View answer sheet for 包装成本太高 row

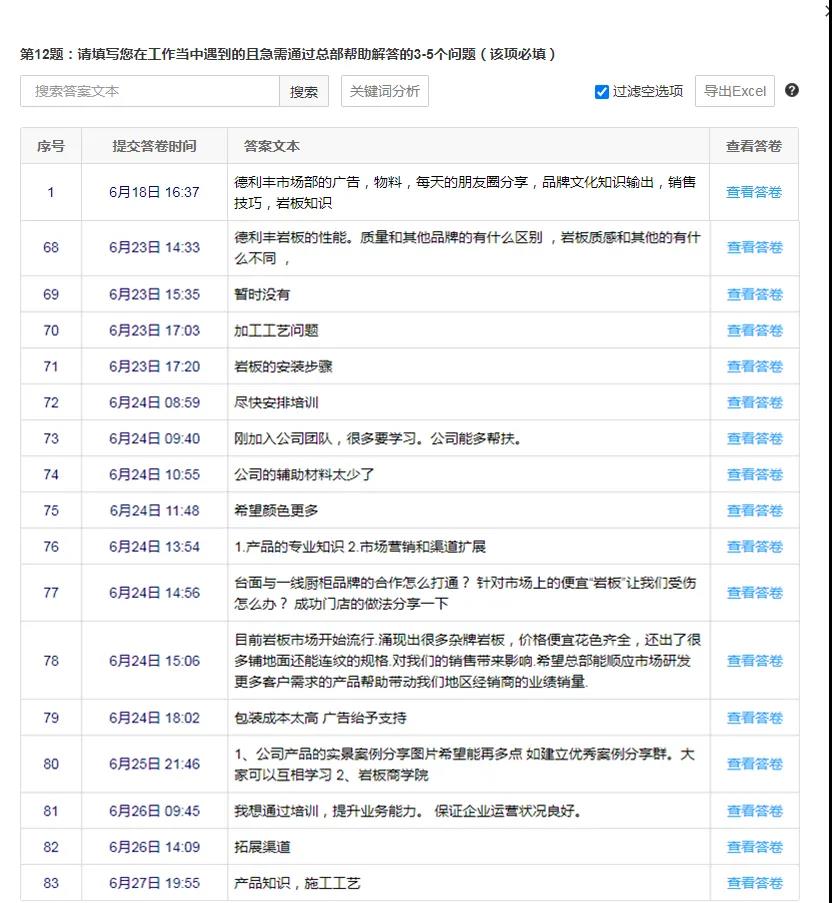(x=753, y=716)
